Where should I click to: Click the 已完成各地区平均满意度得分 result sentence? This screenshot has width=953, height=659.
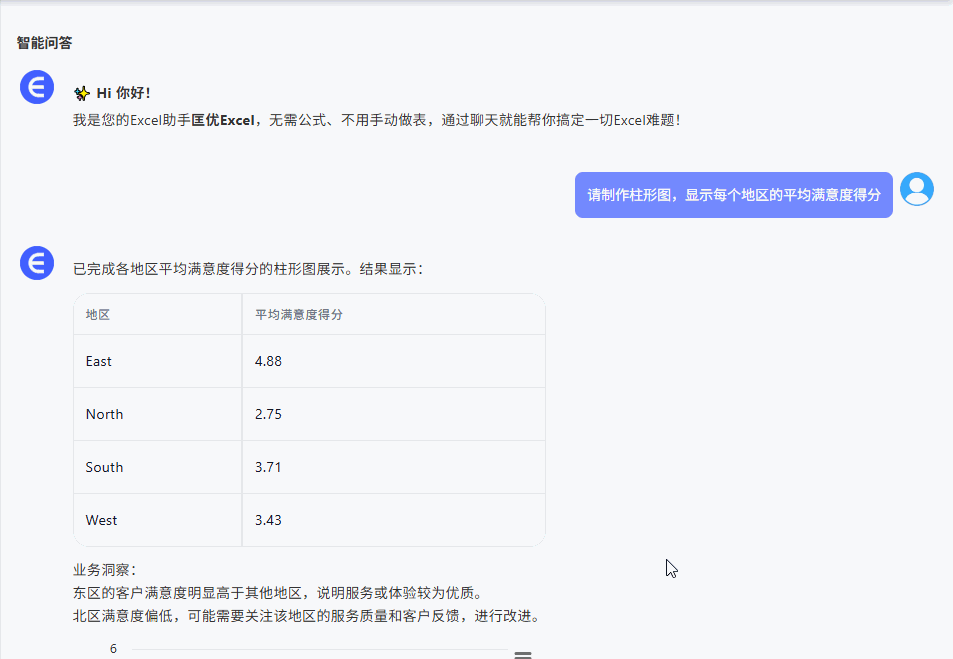[248, 269]
